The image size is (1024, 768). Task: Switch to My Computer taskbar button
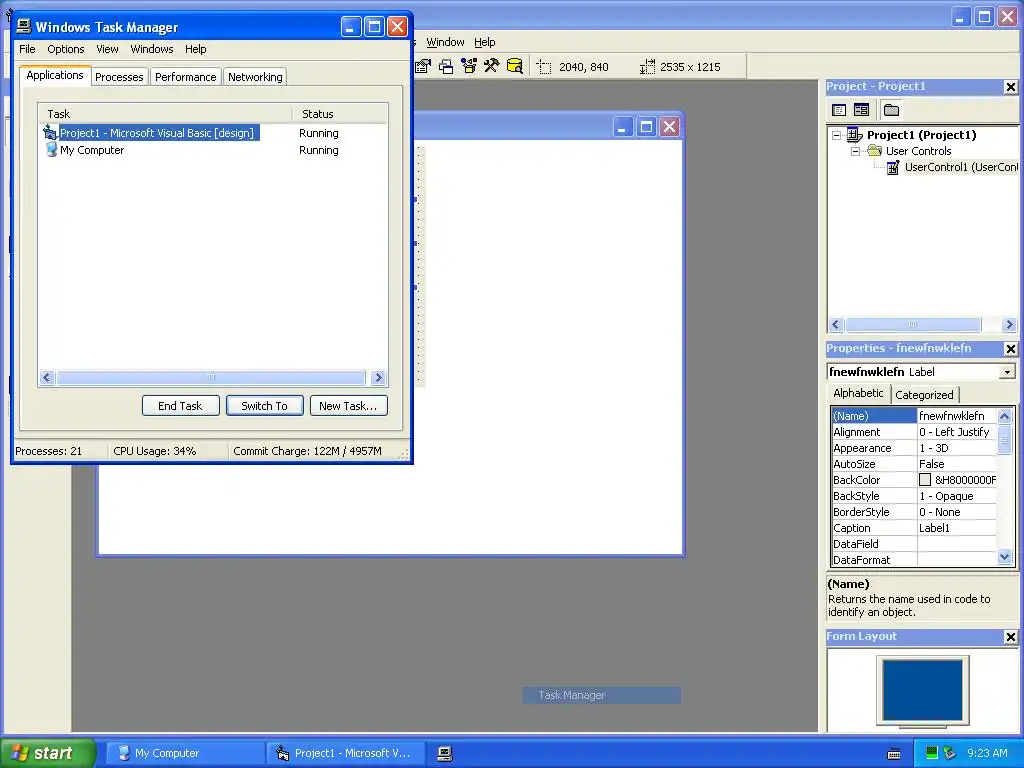pos(184,753)
